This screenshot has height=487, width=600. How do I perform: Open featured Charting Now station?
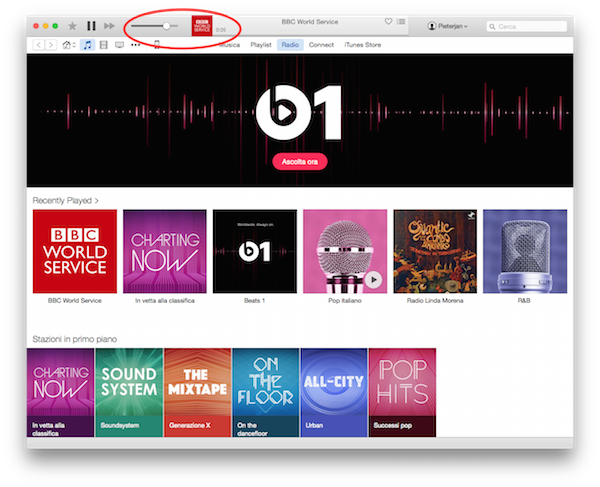pos(60,393)
